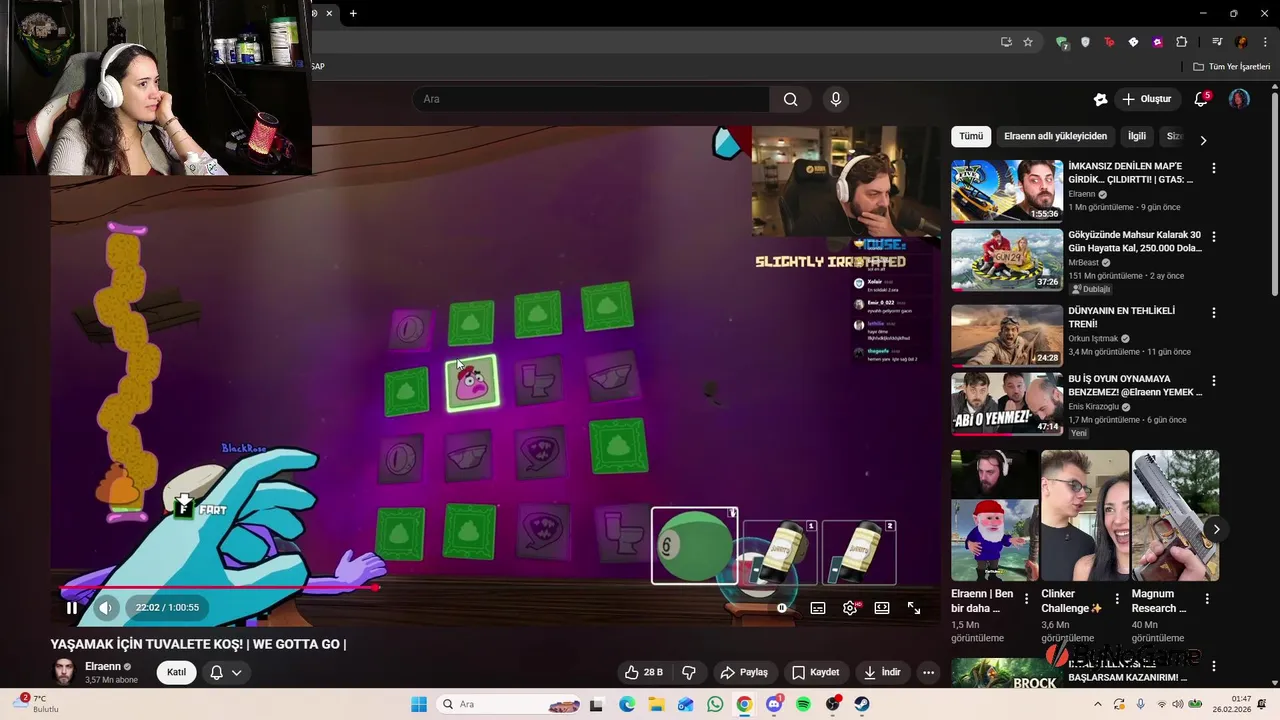This screenshot has height=720, width=1280.
Task: Bookmark this page with the star icon
Action: click(1027, 42)
